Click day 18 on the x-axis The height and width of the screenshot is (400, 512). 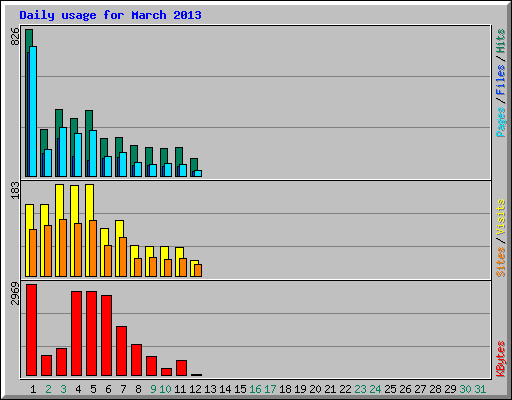[285, 389]
